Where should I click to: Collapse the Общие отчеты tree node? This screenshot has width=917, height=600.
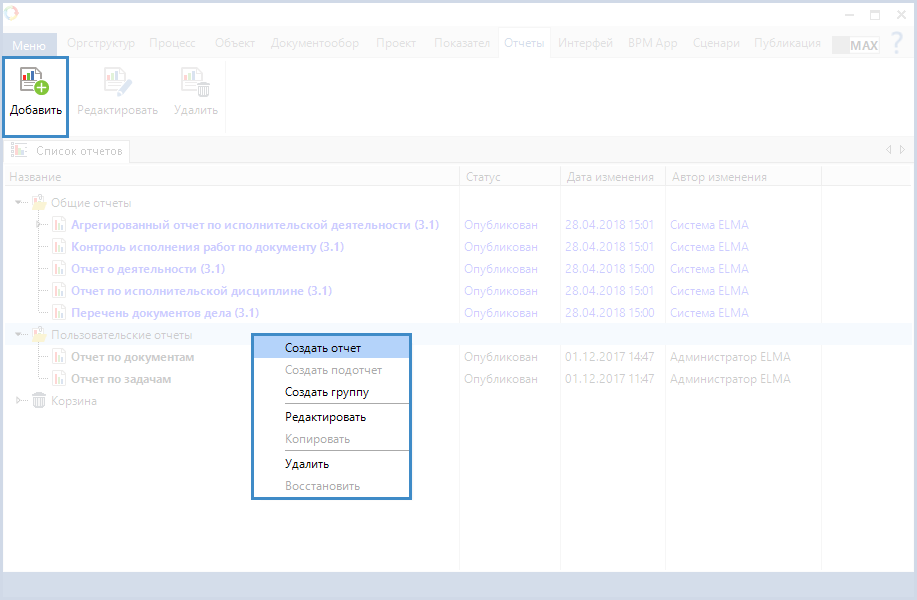pyautogui.click(x=19, y=203)
